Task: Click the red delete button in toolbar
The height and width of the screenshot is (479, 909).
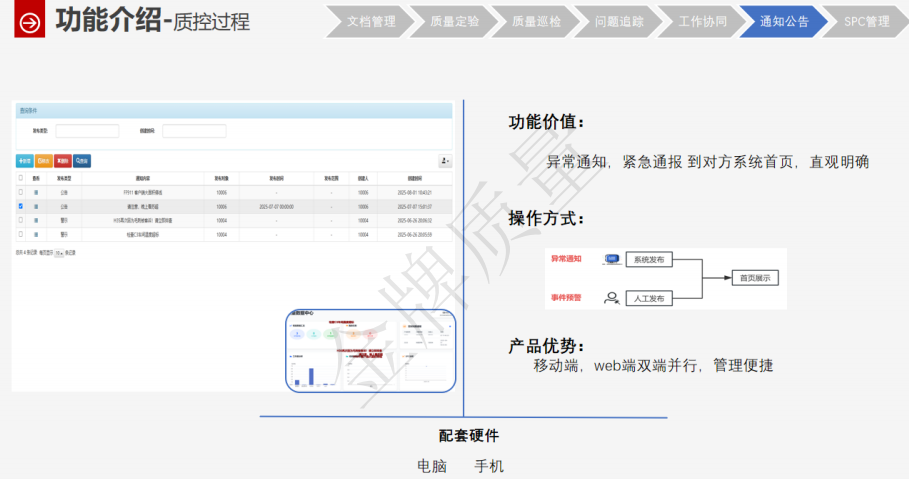Action: [x=63, y=160]
